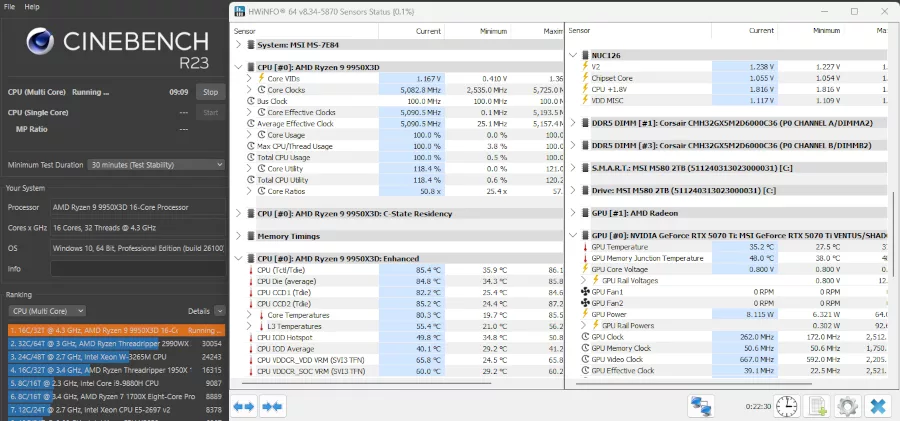Open Cinebench File menu
The height and width of the screenshot is (421, 900).
[10, 7]
